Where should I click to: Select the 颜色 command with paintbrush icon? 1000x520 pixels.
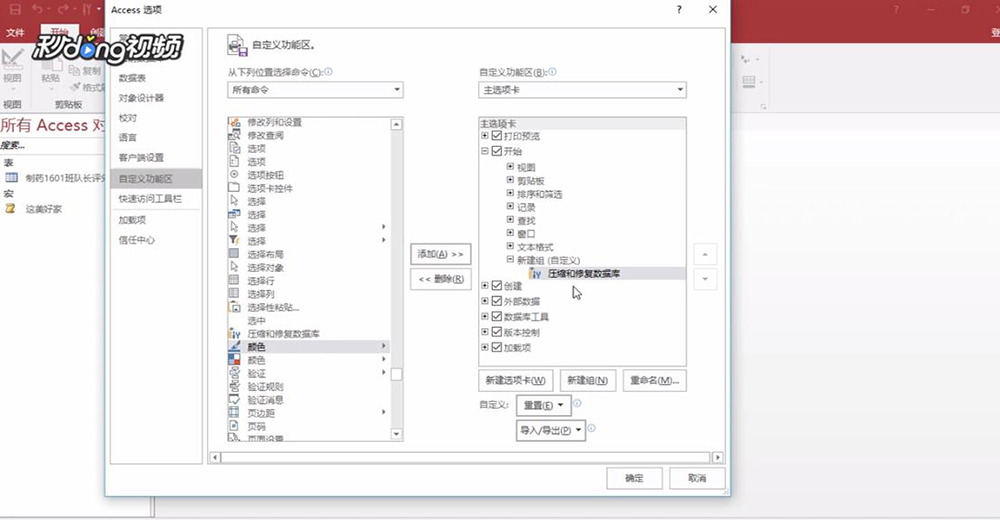click(x=234, y=346)
